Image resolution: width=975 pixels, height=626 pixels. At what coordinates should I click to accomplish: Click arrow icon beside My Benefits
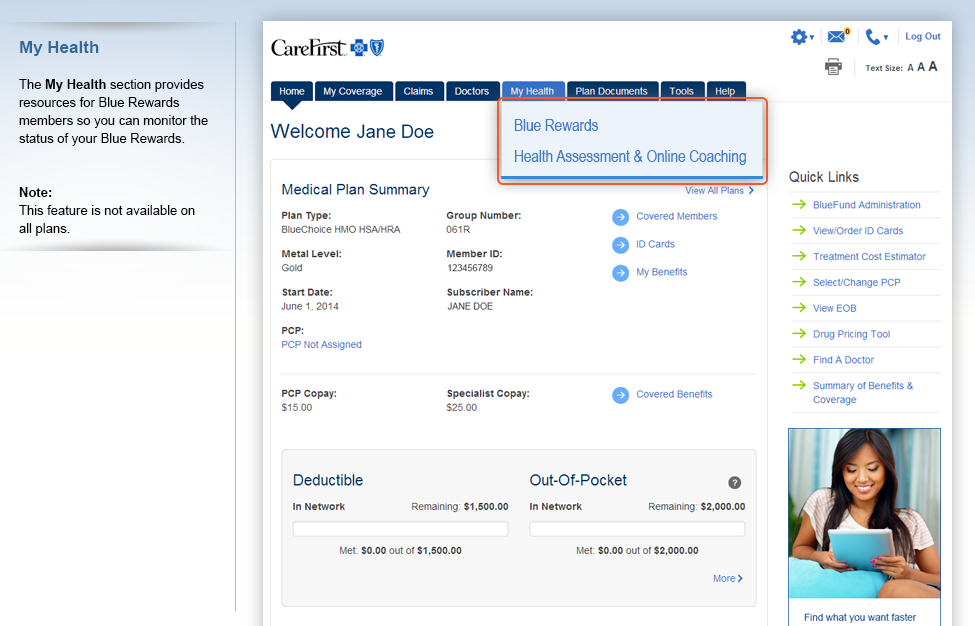click(620, 273)
